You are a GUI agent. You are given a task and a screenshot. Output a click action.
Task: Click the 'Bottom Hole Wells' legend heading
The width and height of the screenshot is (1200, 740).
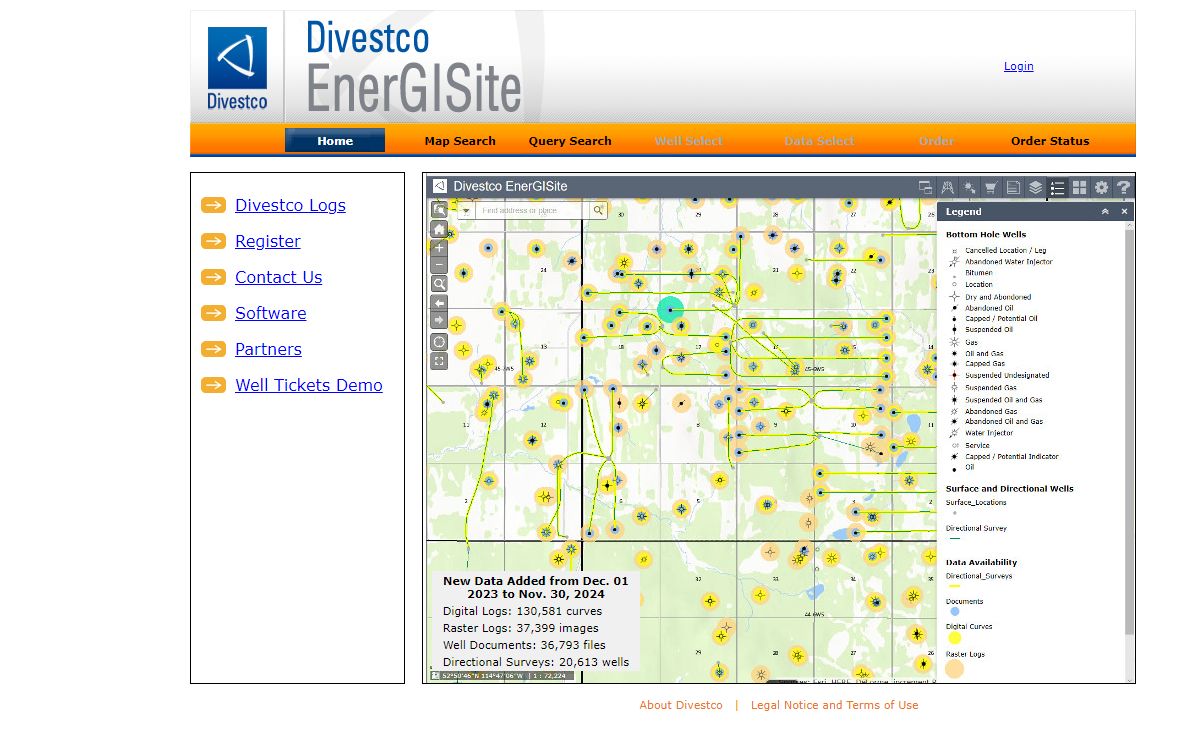(986, 235)
